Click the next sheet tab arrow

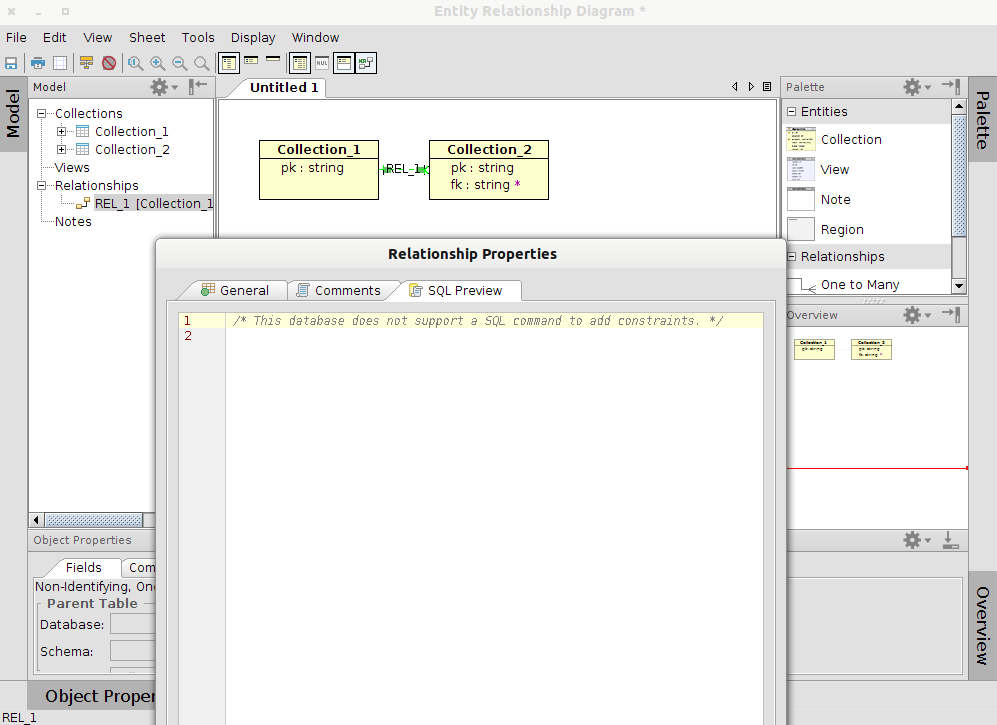(x=751, y=86)
